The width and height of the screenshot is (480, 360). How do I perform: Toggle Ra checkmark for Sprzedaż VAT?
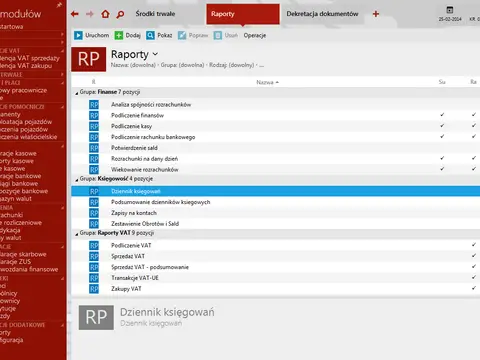(x=474, y=256)
